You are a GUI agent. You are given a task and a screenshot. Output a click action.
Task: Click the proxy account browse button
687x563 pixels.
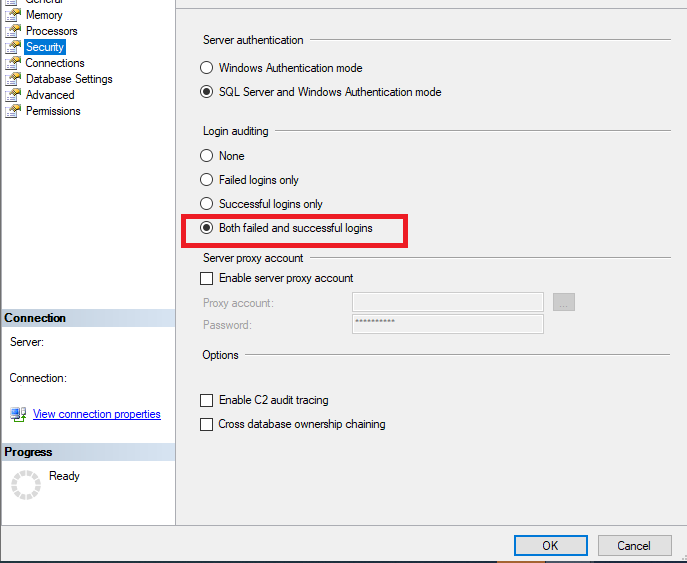point(564,302)
